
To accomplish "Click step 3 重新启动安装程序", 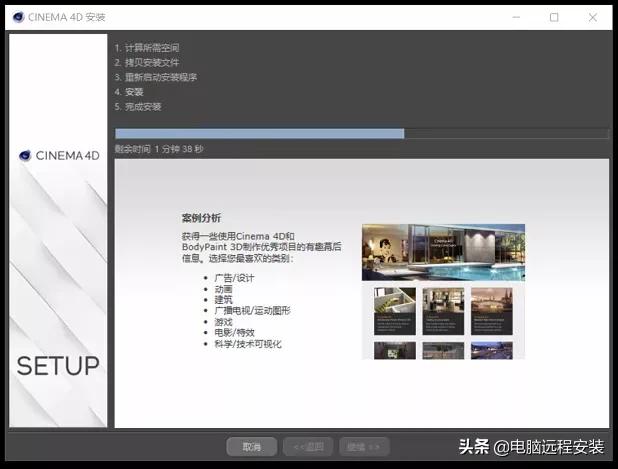I will click(156, 77).
